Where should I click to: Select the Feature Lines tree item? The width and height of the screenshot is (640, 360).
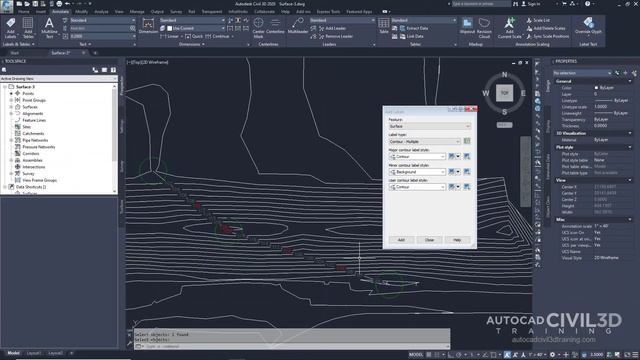34,120
